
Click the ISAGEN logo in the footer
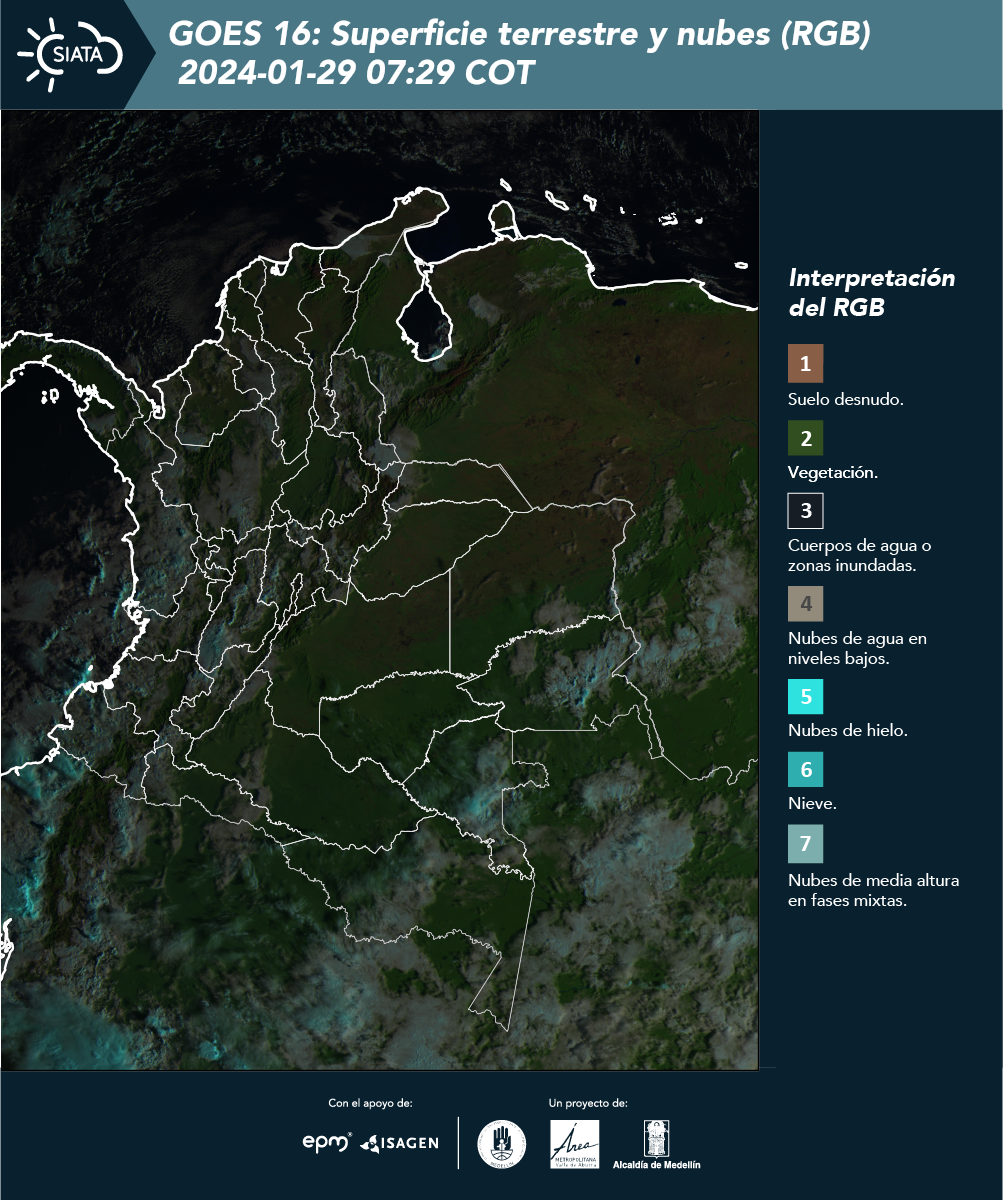pyautogui.click(x=399, y=1143)
